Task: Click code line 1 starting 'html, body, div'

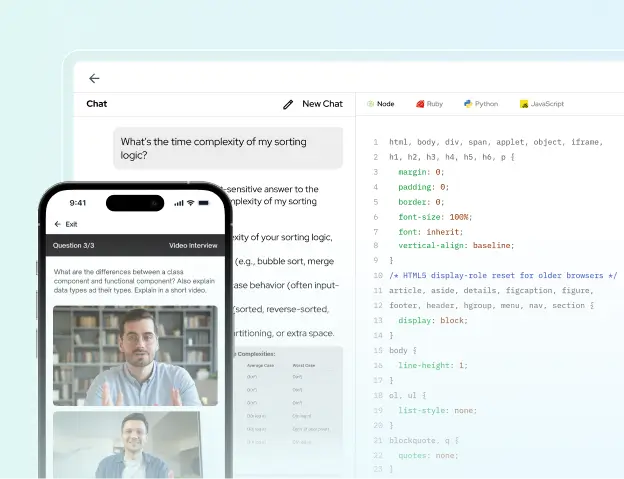Action: [496, 142]
